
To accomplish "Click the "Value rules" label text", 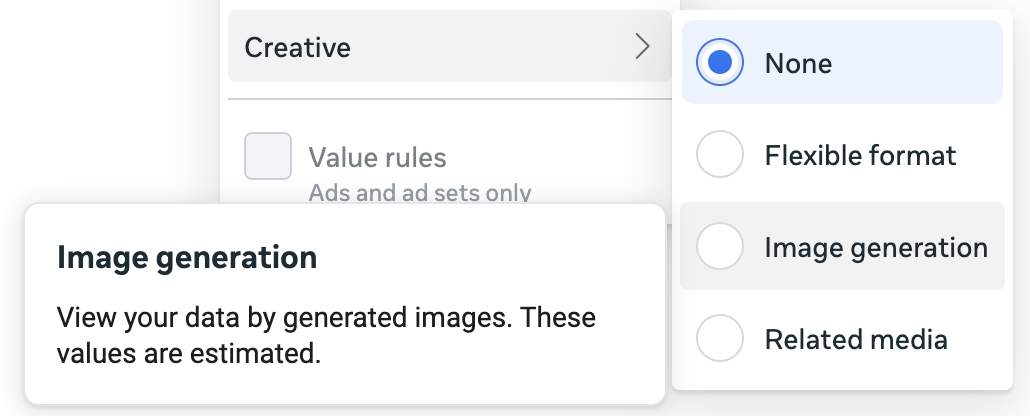I will pyautogui.click(x=377, y=157).
